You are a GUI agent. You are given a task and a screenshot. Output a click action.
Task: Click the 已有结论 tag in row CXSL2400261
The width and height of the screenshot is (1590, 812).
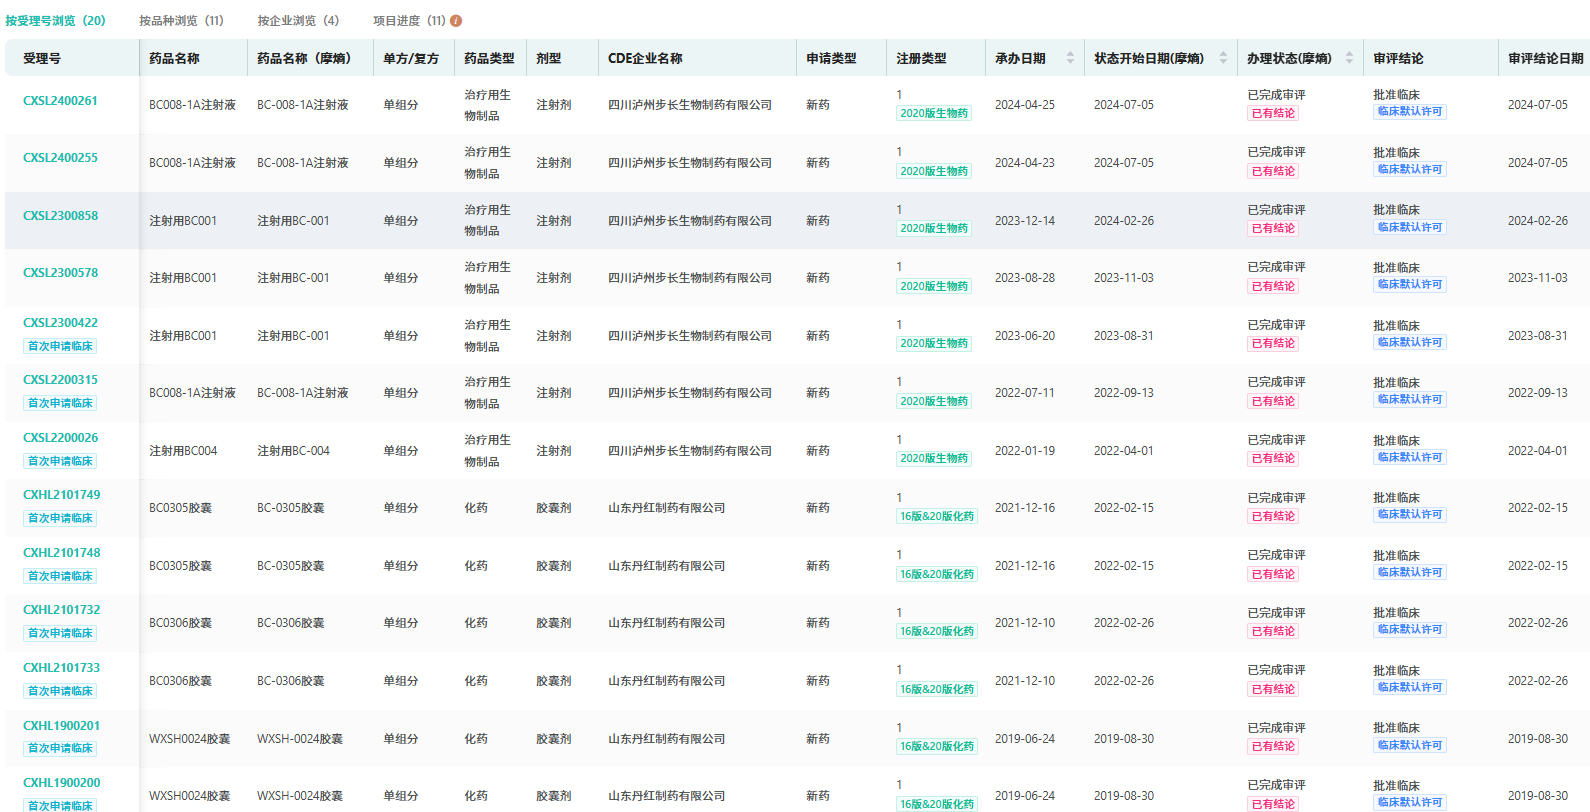click(1273, 113)
